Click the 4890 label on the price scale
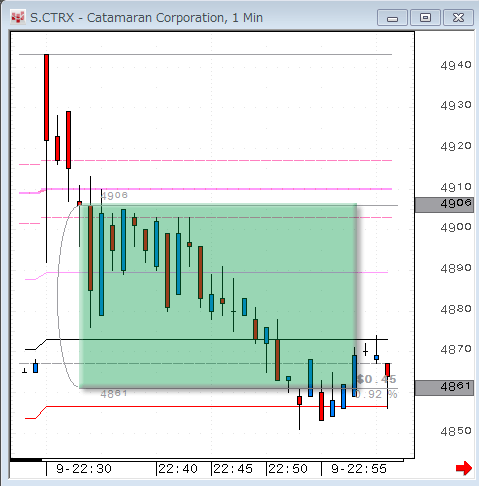The height and width of the screenshot is (486, 479). point(456,269)
